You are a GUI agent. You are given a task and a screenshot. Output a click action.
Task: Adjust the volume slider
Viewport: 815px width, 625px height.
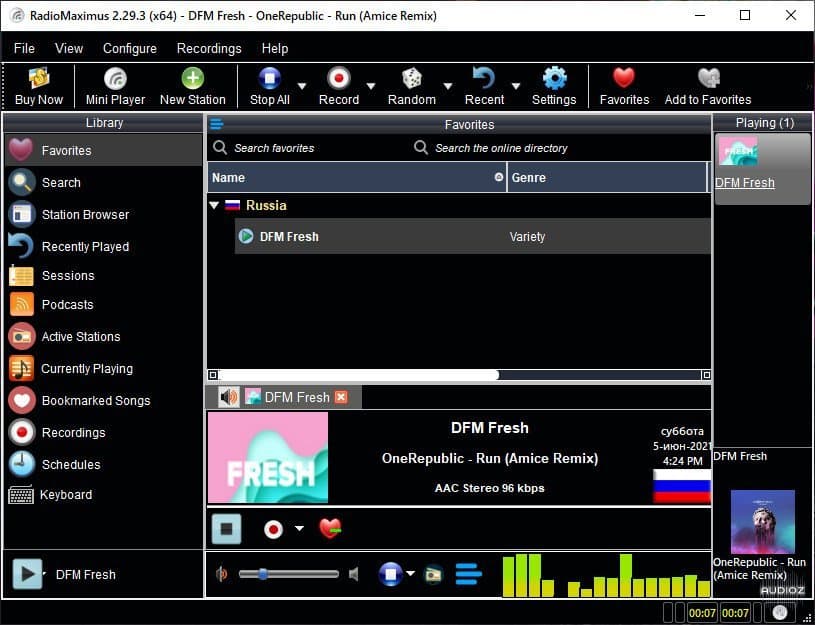click(264, 574)
